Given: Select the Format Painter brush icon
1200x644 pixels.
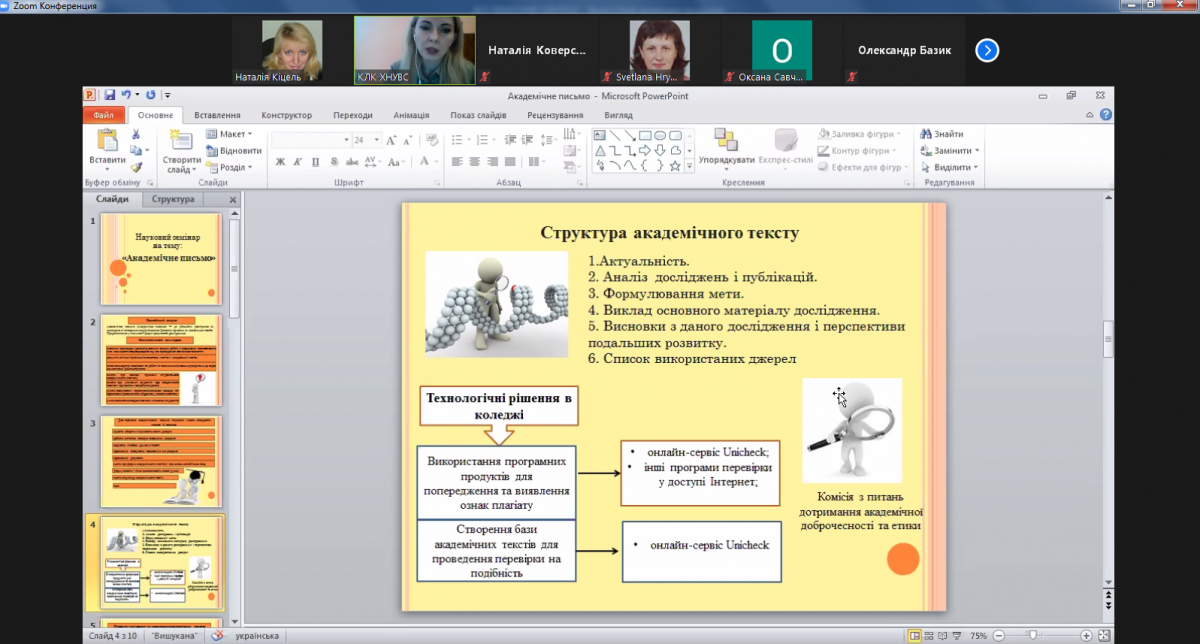Looking at the screenshot, I should 137,167.
